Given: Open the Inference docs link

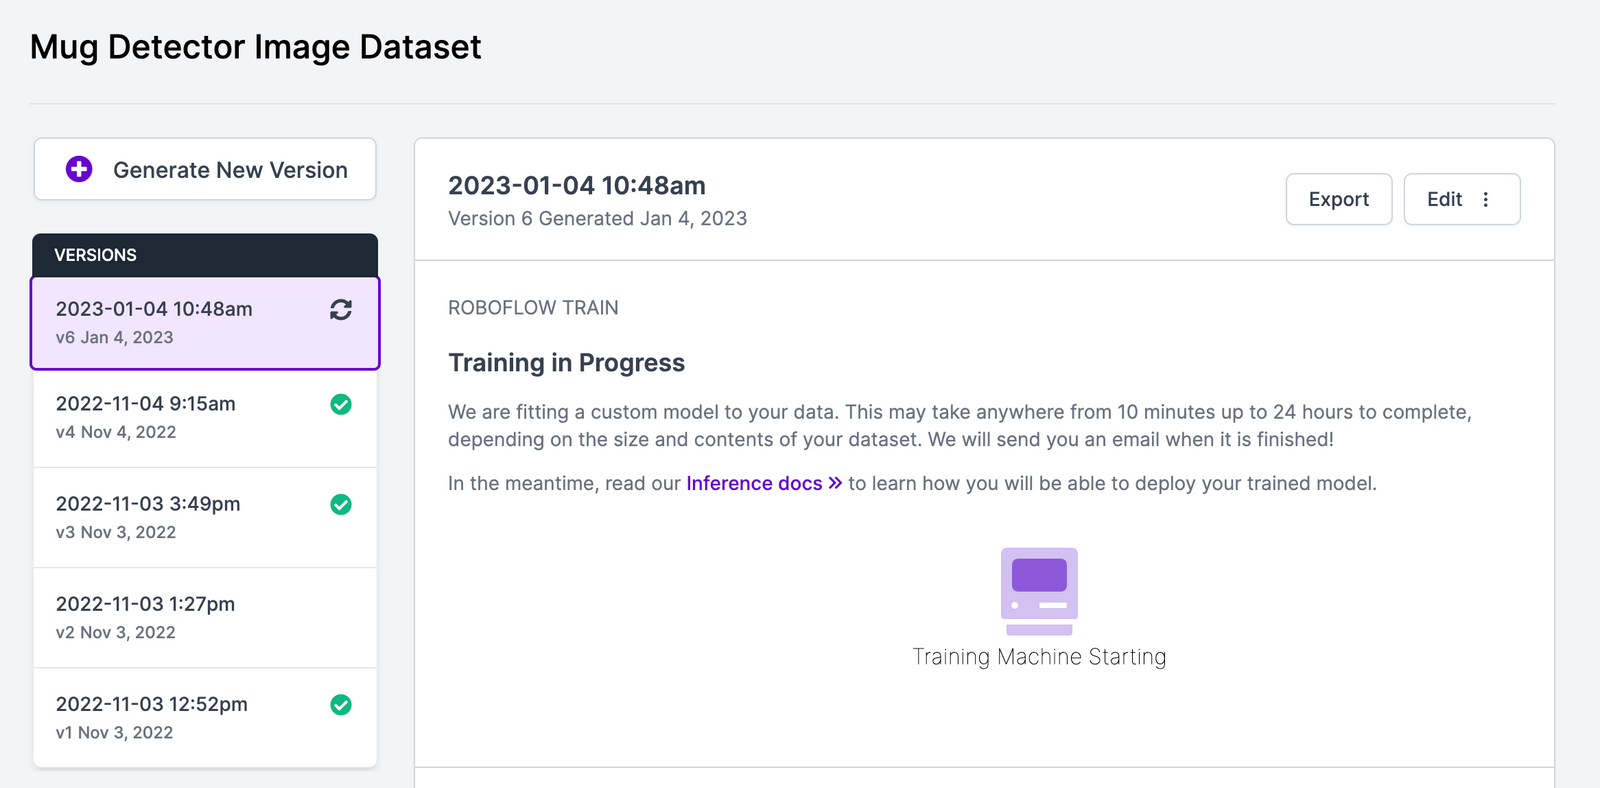Looking at the screenshot, I should (x=754, y=483).
